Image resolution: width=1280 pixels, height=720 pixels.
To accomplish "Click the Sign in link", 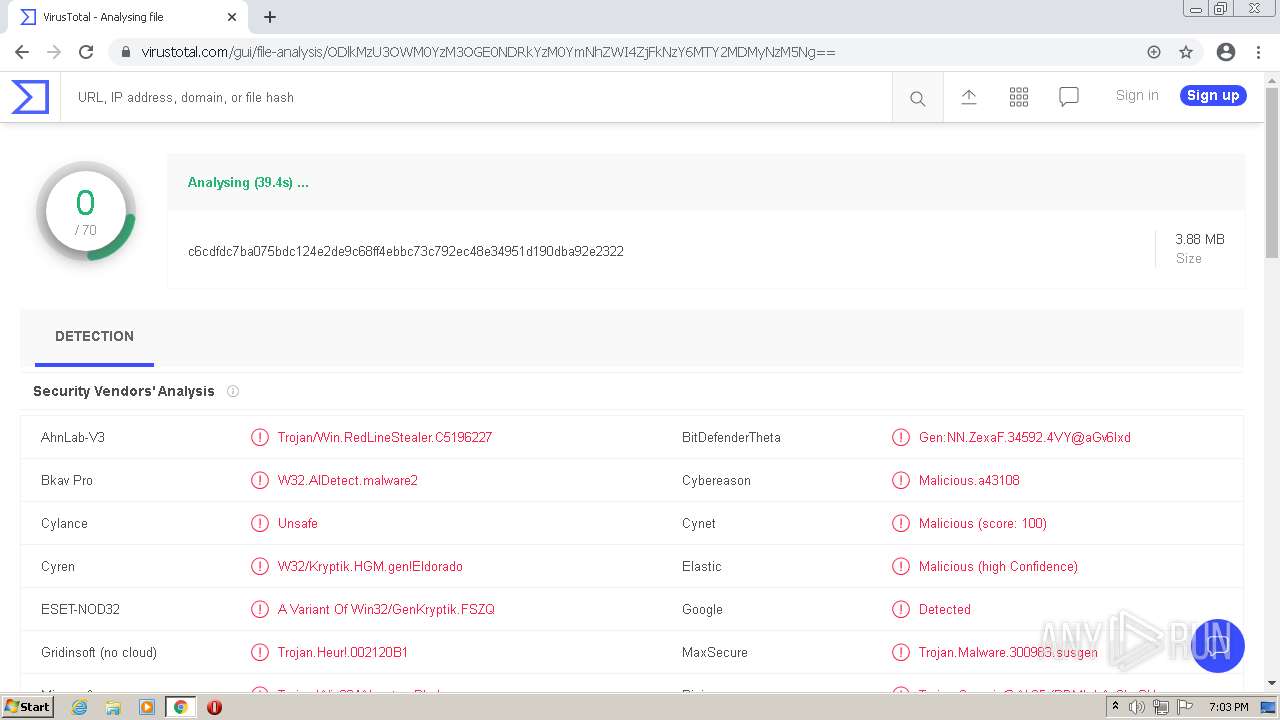I will [x=1137, y=95].
